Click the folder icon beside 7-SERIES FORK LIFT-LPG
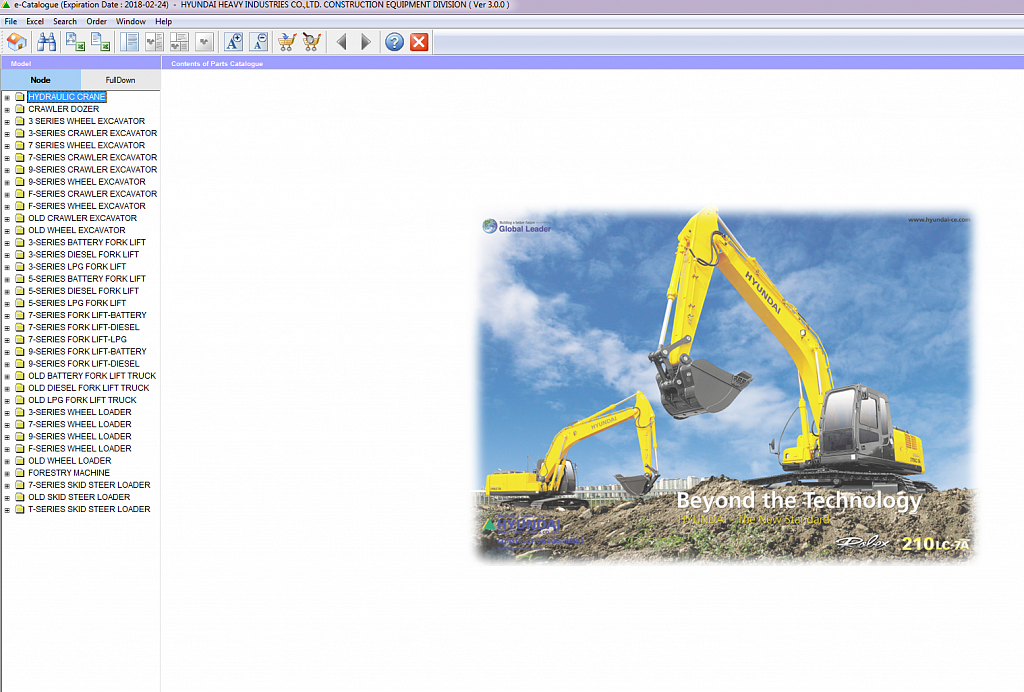Image resolution: width=1024 pixels, height=692 pixels. click(x=20, y=339)
